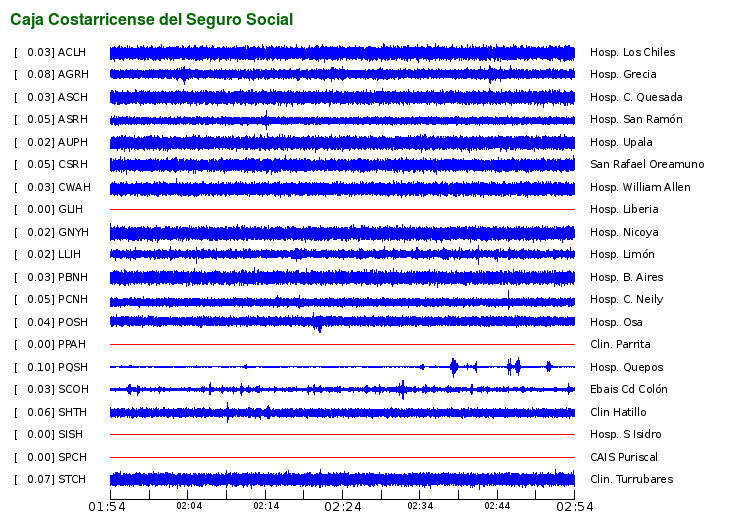
Task: Click the Clin. Turrubares name
Action: tap(631, 479)
